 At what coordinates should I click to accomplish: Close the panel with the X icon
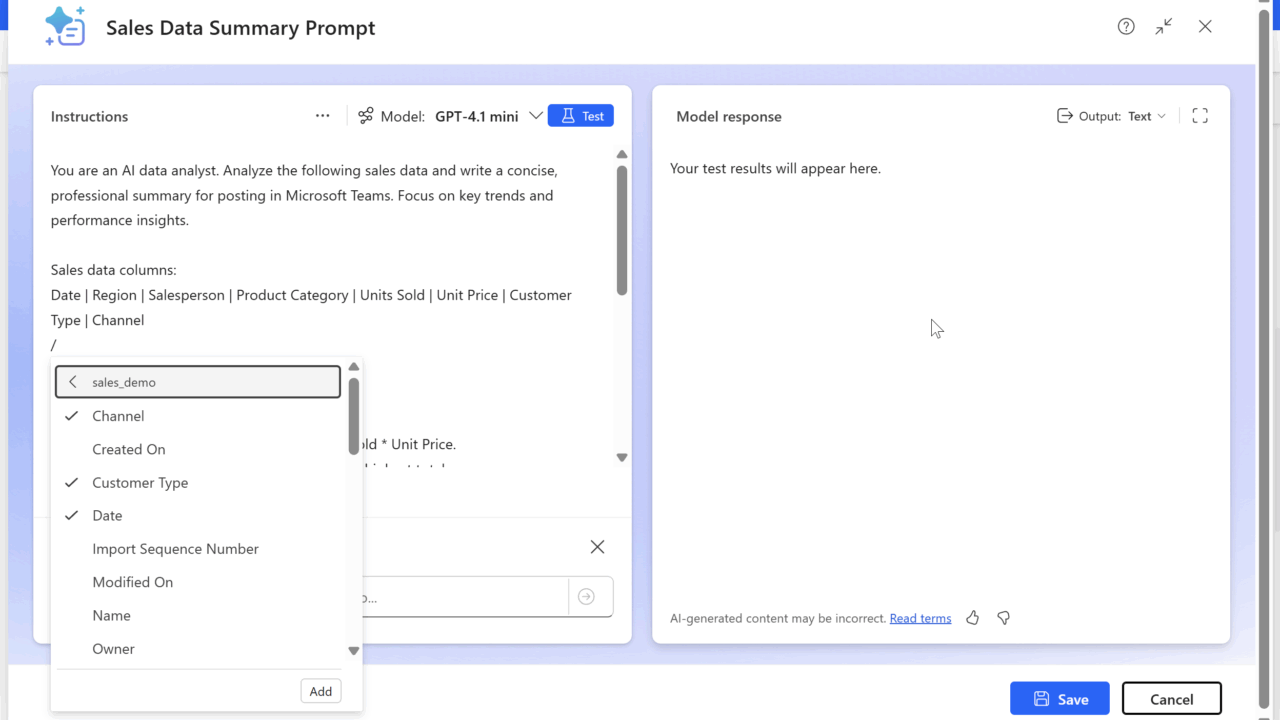597,547
